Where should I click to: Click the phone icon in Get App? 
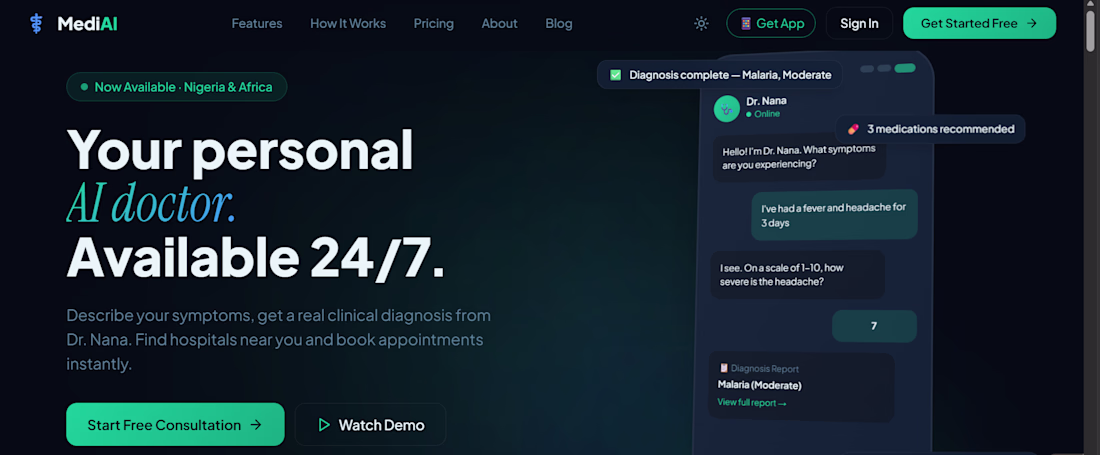[746, 23]
